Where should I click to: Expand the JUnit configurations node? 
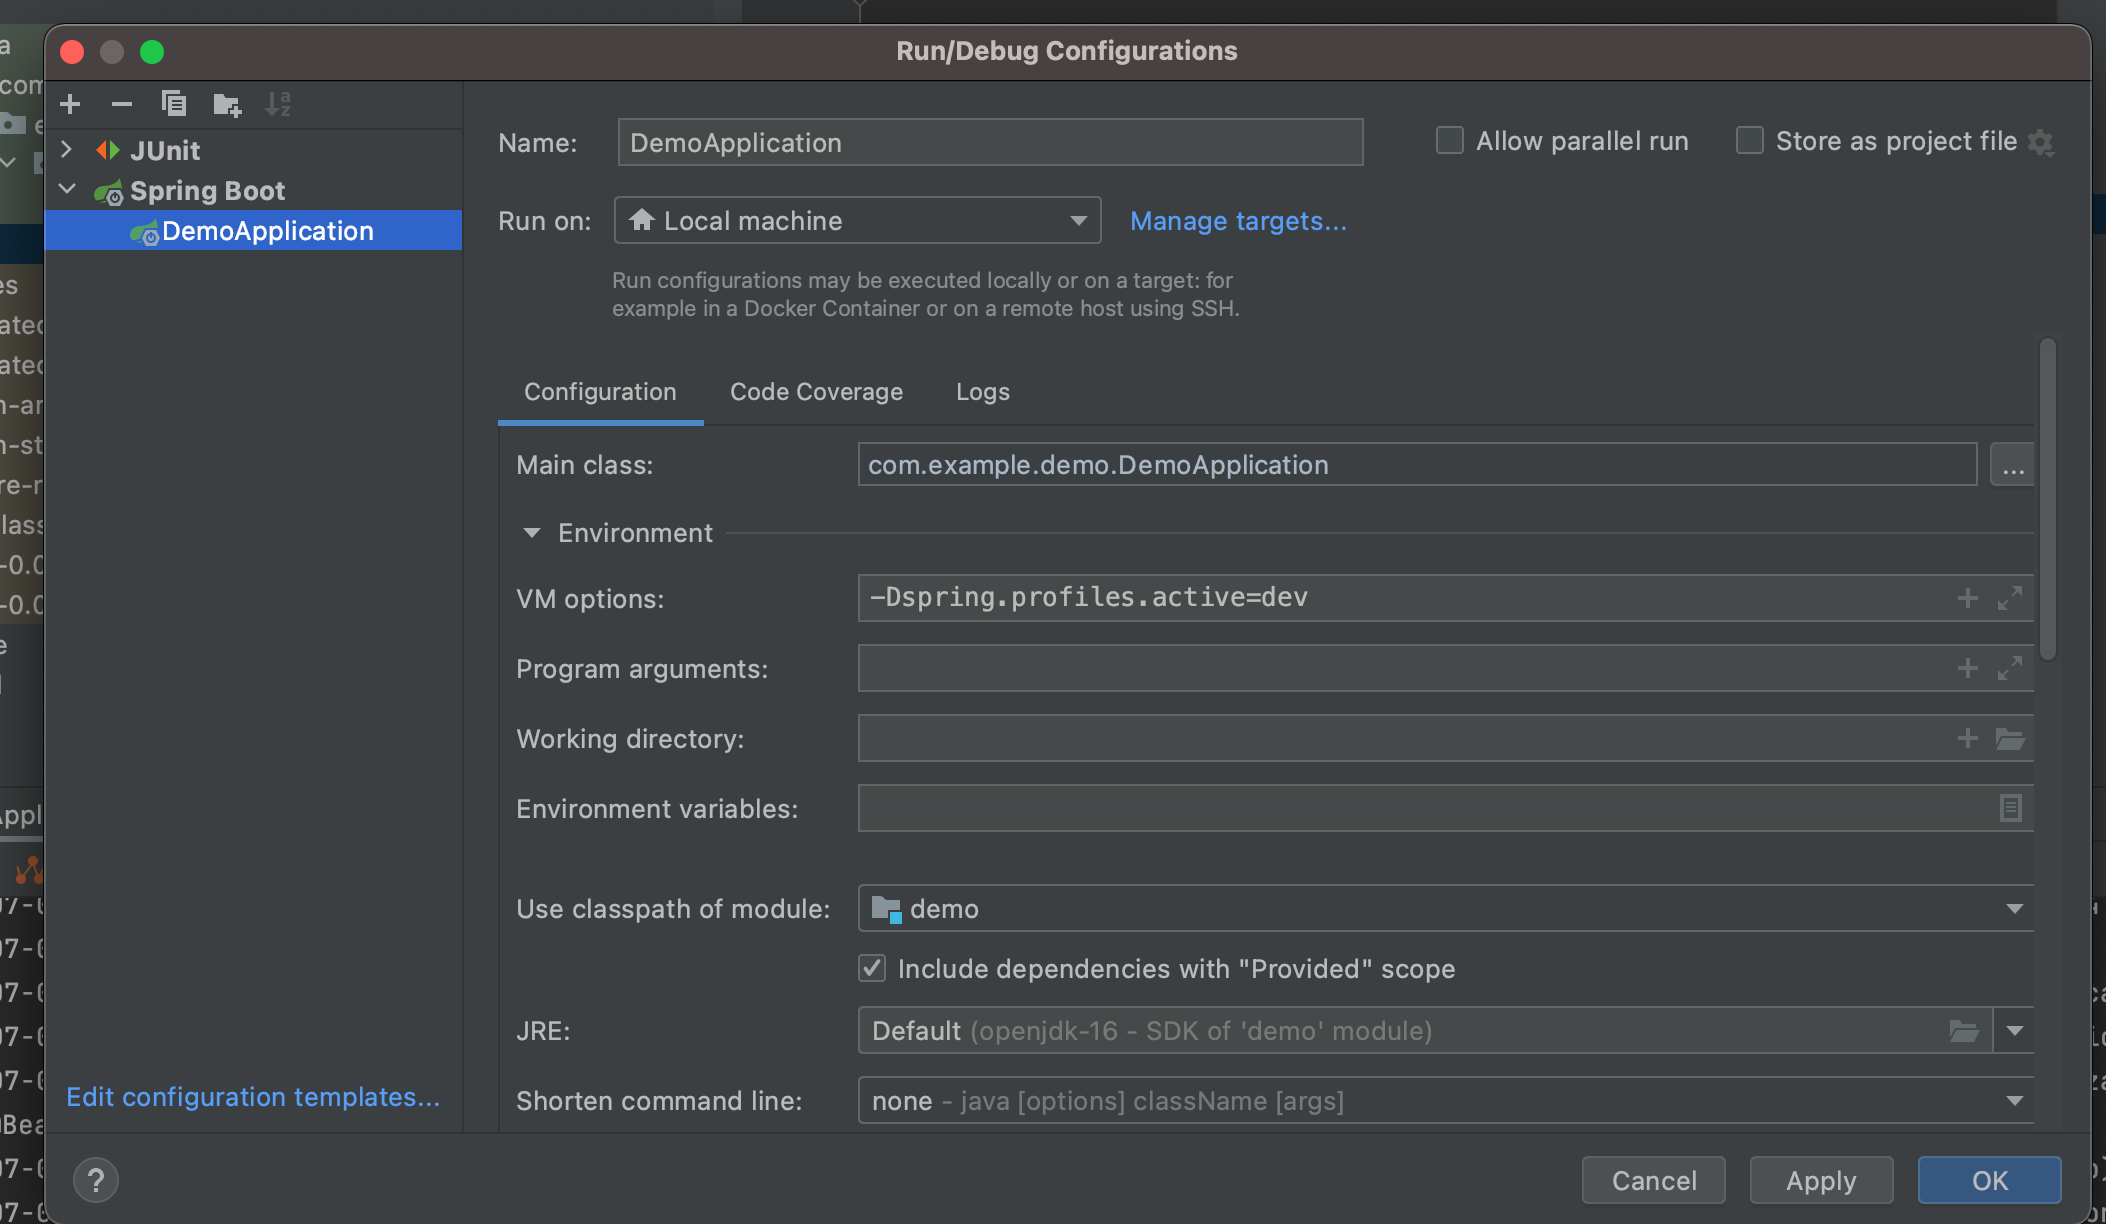pyautogui.click(x=67, y=150)
